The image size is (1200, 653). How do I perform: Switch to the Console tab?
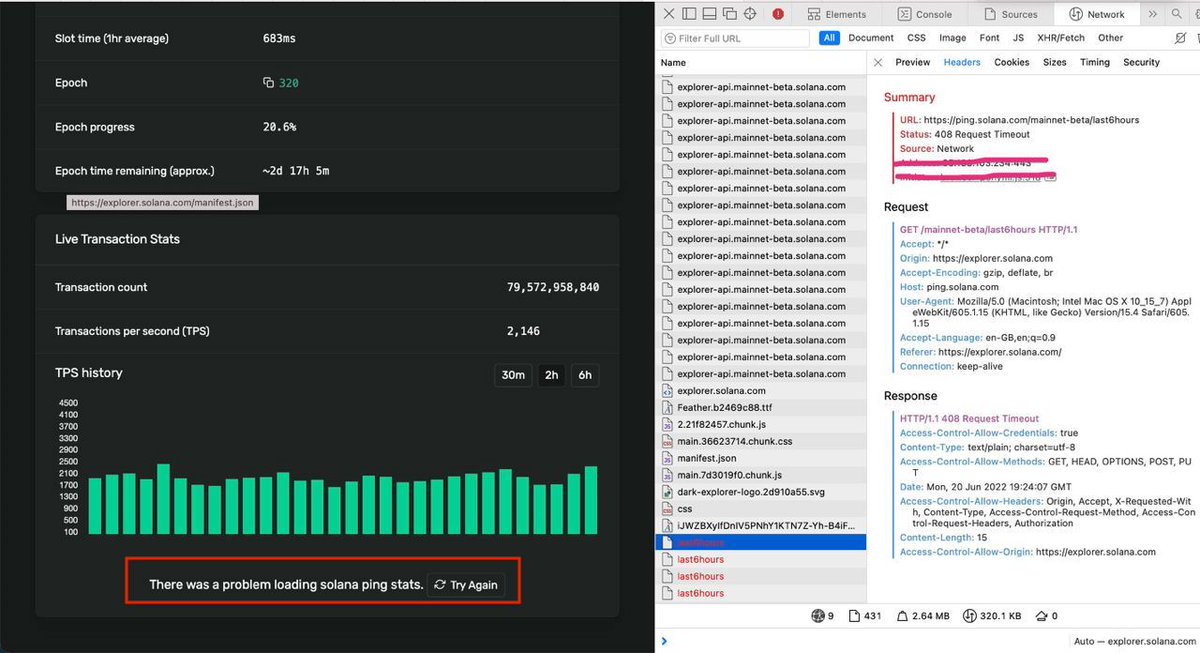925,14
